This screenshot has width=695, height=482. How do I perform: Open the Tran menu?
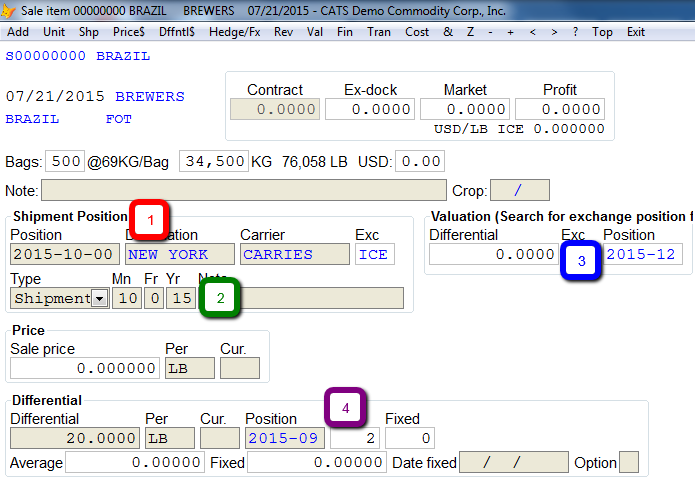coord(379,32)
